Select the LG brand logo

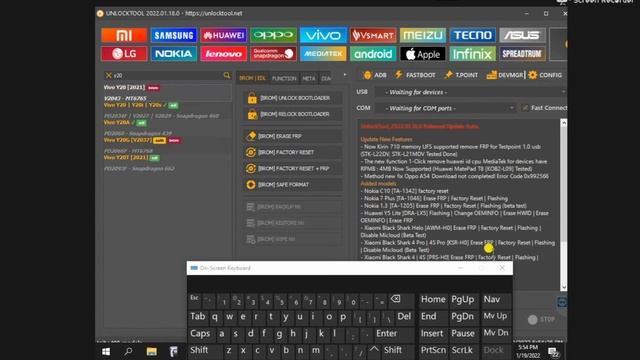[x=124, y=53]
